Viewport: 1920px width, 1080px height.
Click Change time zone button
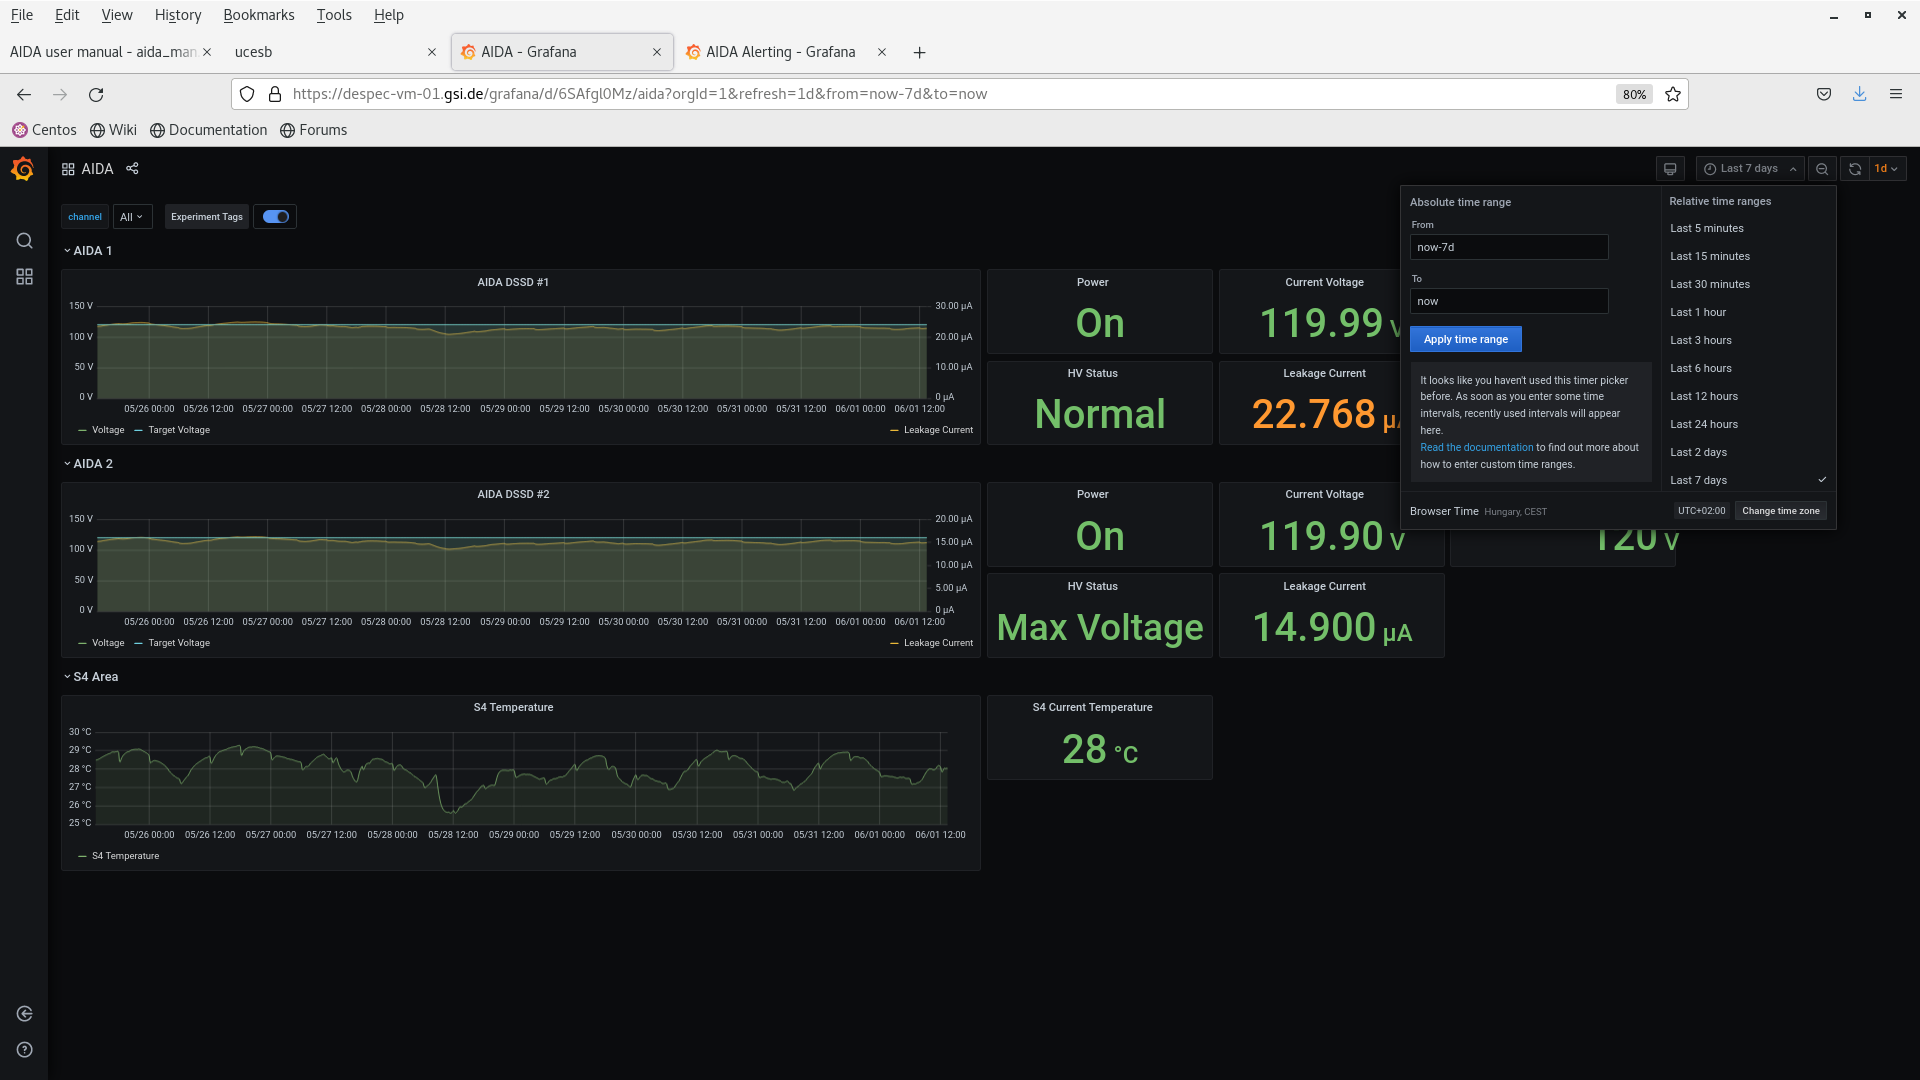click(1781, 511)
